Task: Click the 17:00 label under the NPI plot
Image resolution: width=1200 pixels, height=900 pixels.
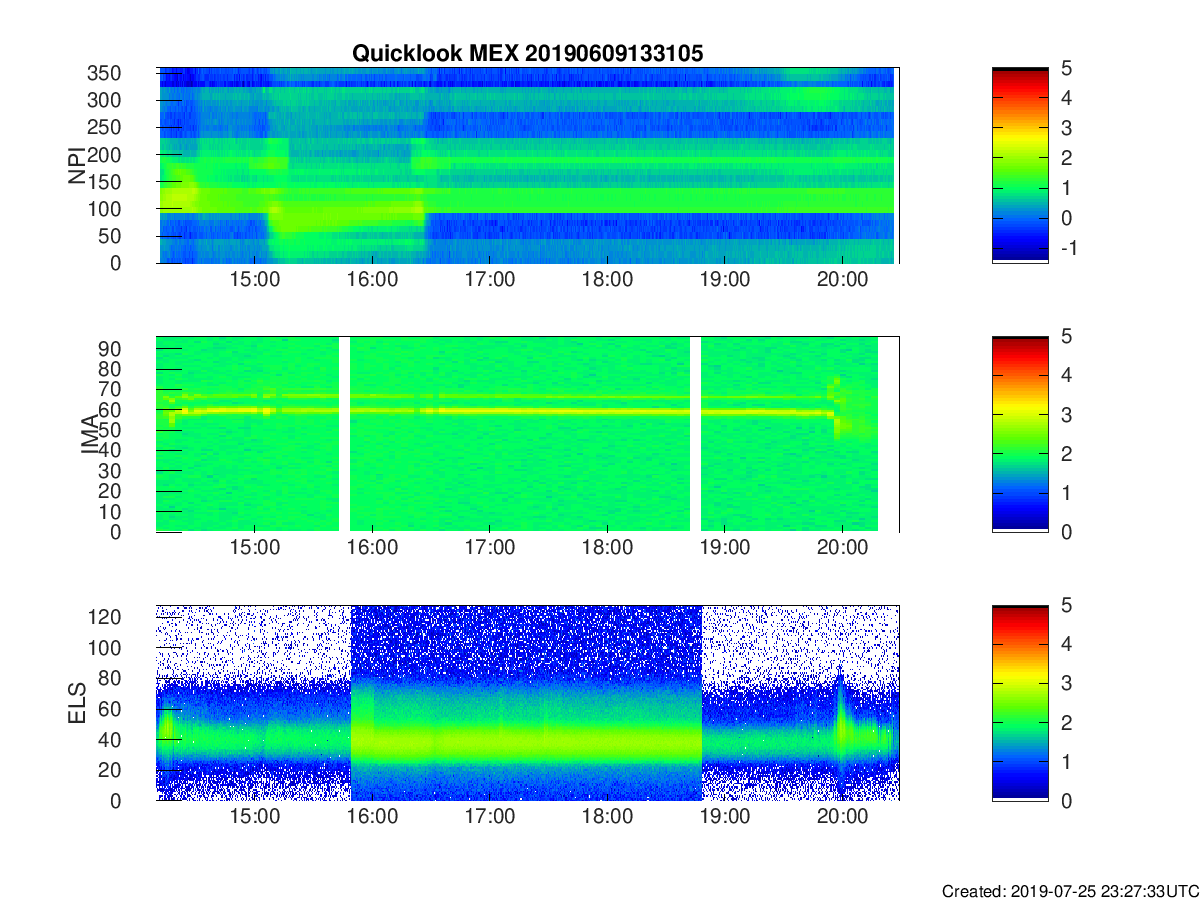Action: 489,280
